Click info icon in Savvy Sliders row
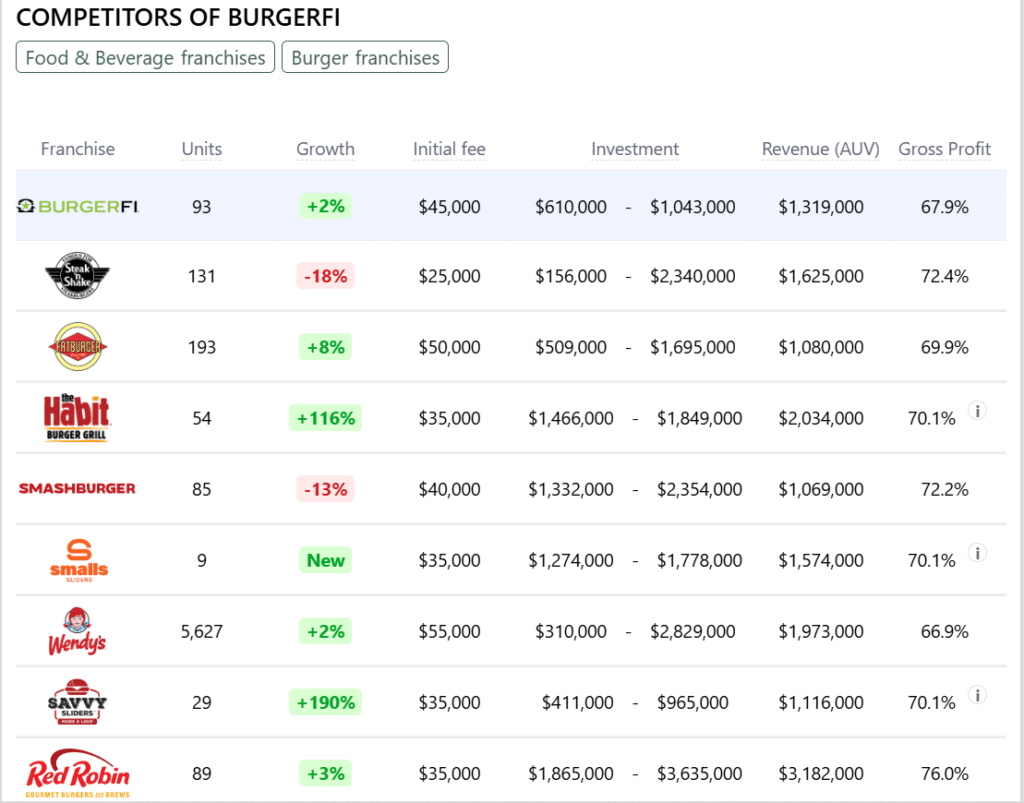 tap(977, 695)
